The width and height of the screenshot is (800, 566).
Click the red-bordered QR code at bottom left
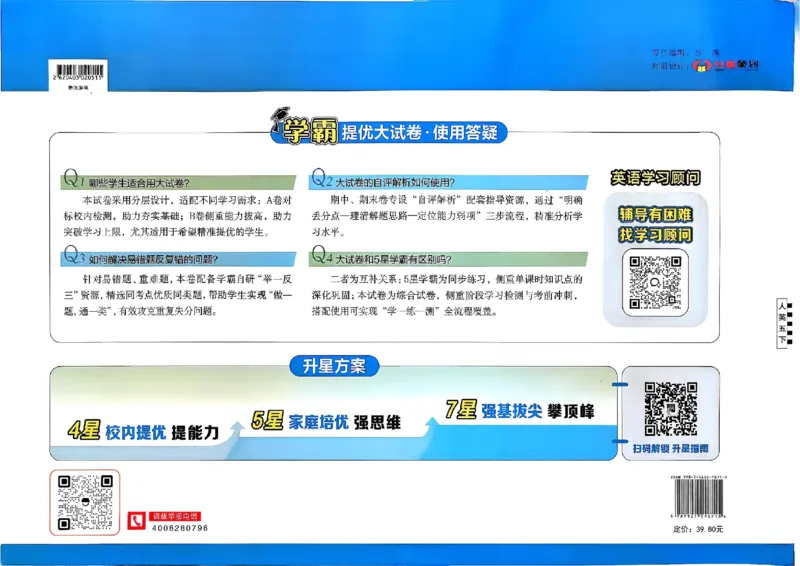coord(85,503)
